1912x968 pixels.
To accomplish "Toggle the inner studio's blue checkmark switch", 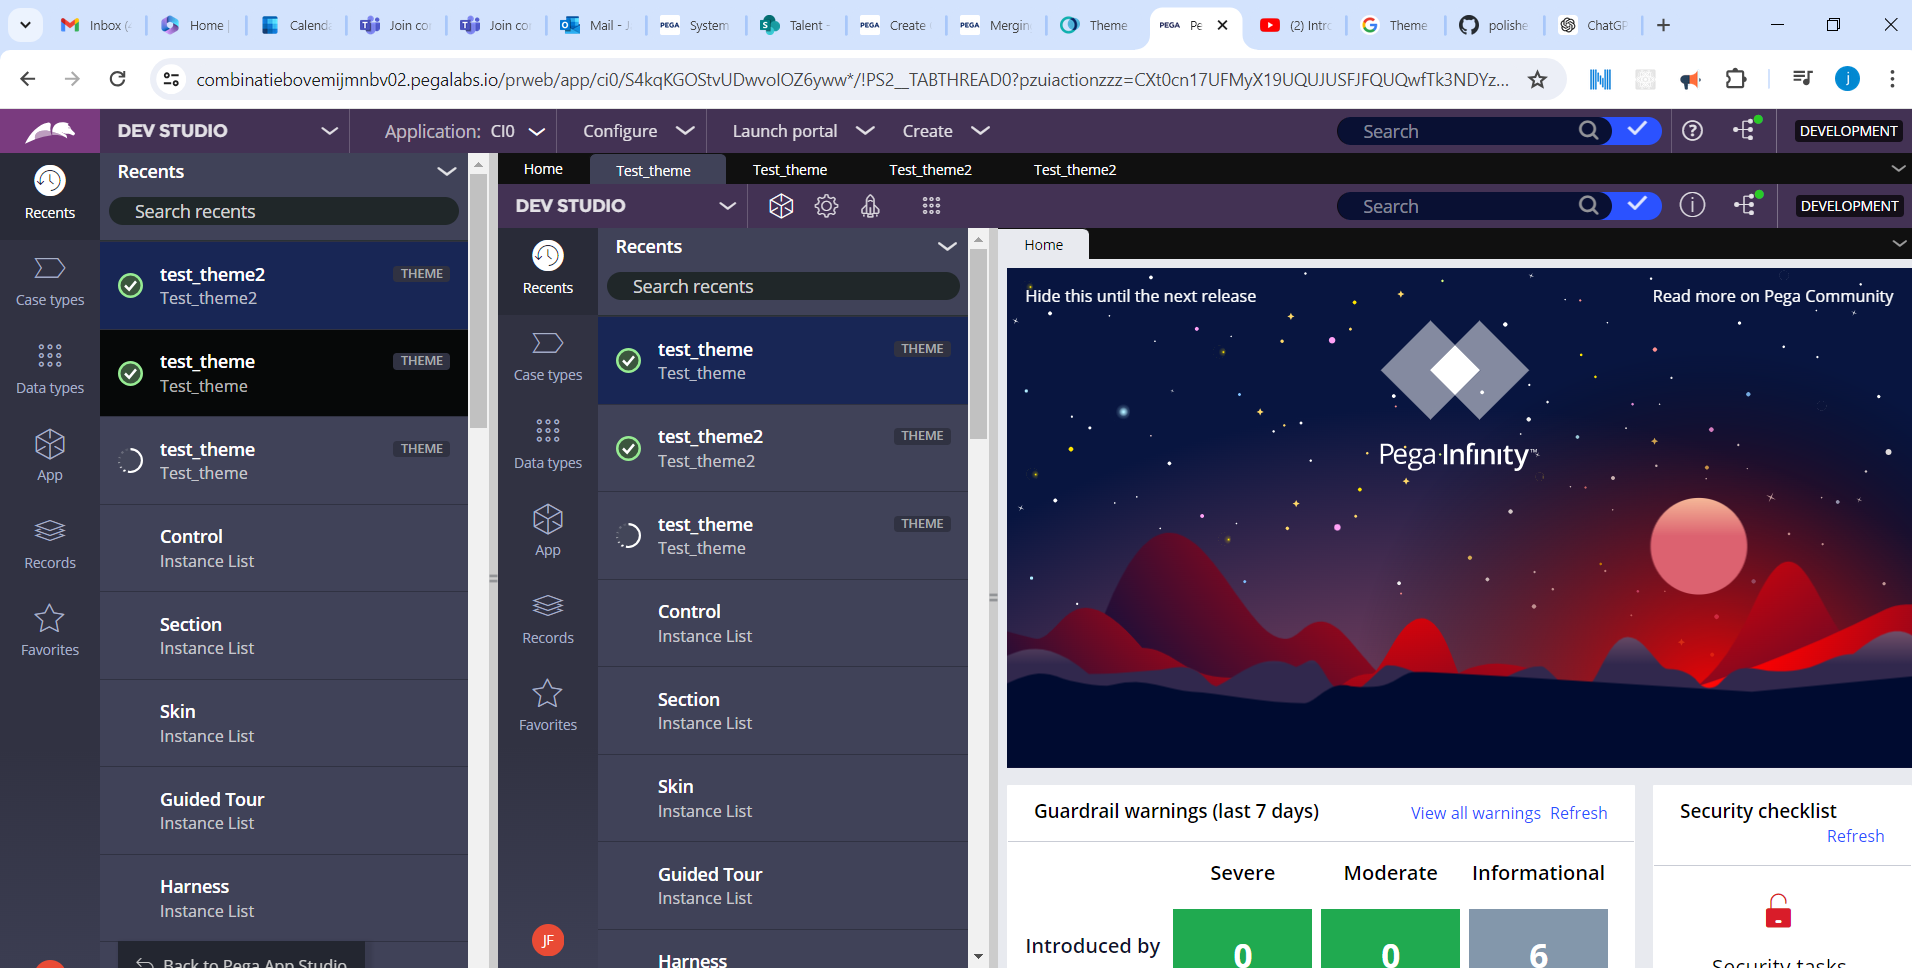I will [1634, 205].
